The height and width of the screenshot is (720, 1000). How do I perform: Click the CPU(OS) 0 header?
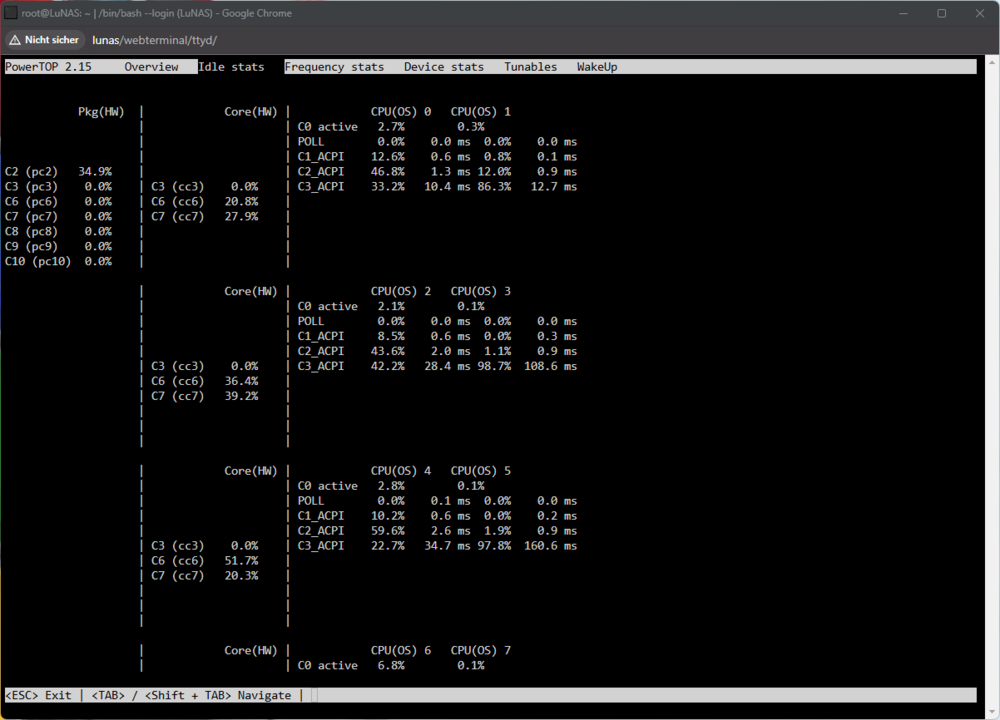tap(401, 112)
